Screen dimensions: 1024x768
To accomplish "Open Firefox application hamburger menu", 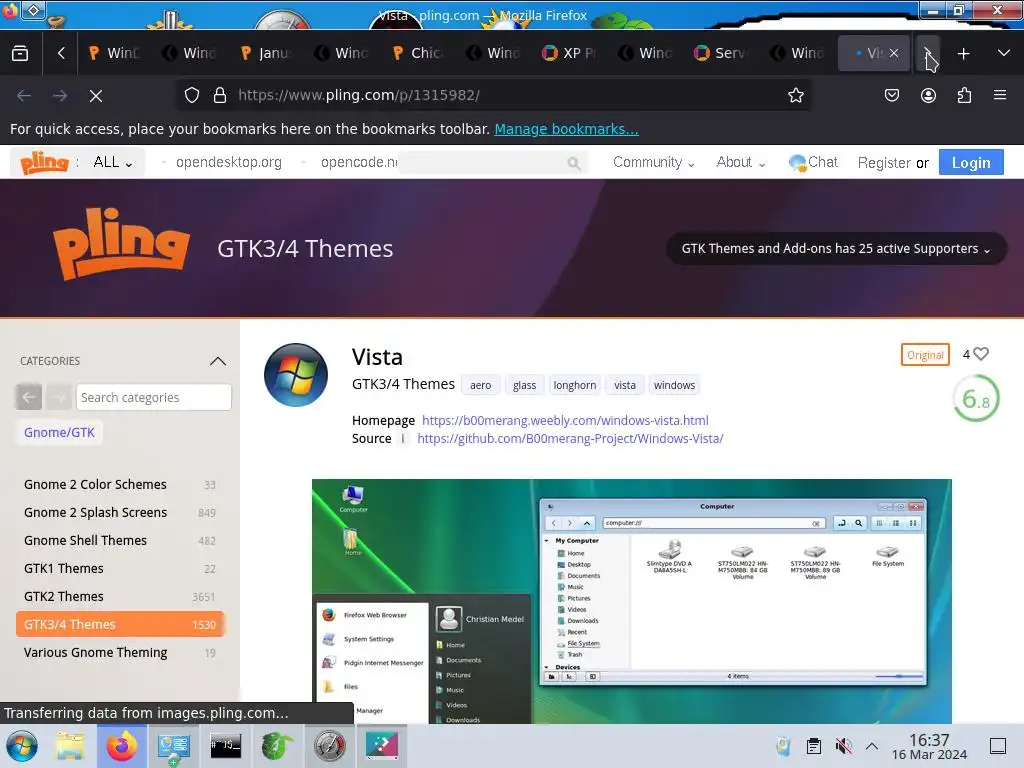I will 1000,95.
